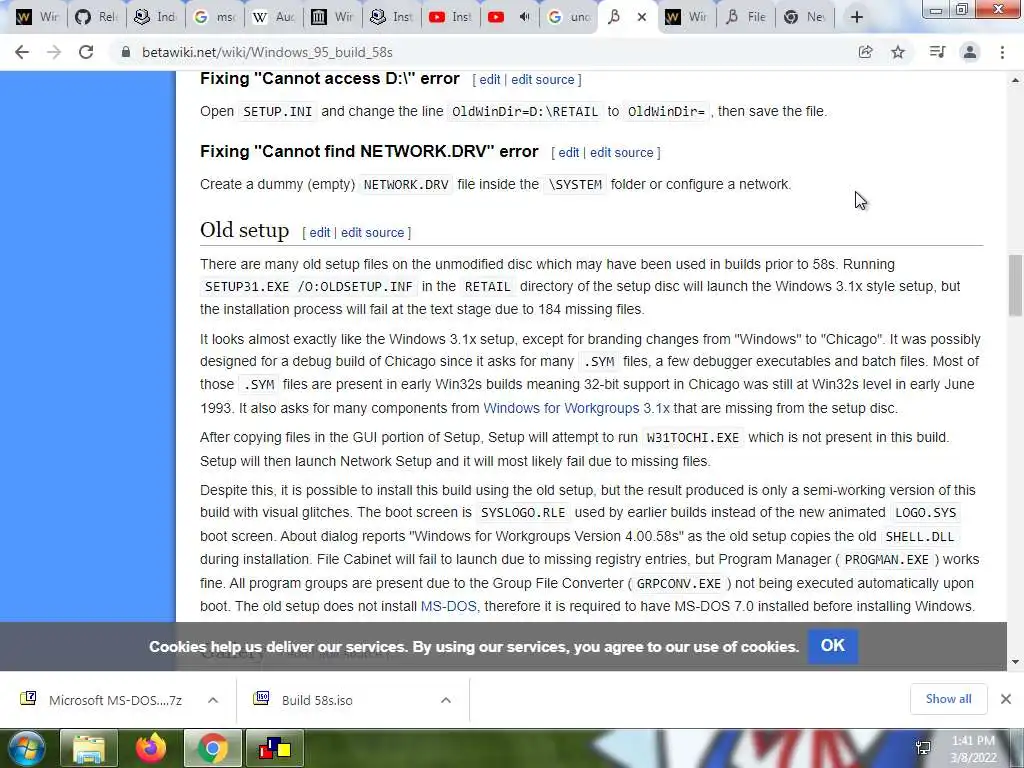The width and height of the screenshot is (1024, 768).
Task: Bookmark this page with the star
Action: [898, 52]
